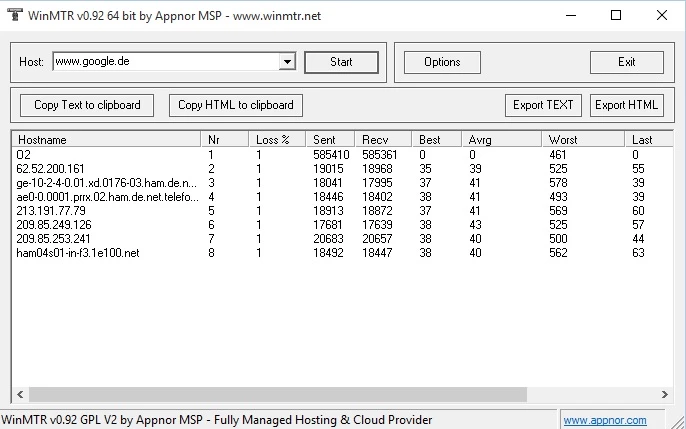Click the window resize grip in status bar
The height and width of the screenshot is (429, 686).
tap(679, 422)
